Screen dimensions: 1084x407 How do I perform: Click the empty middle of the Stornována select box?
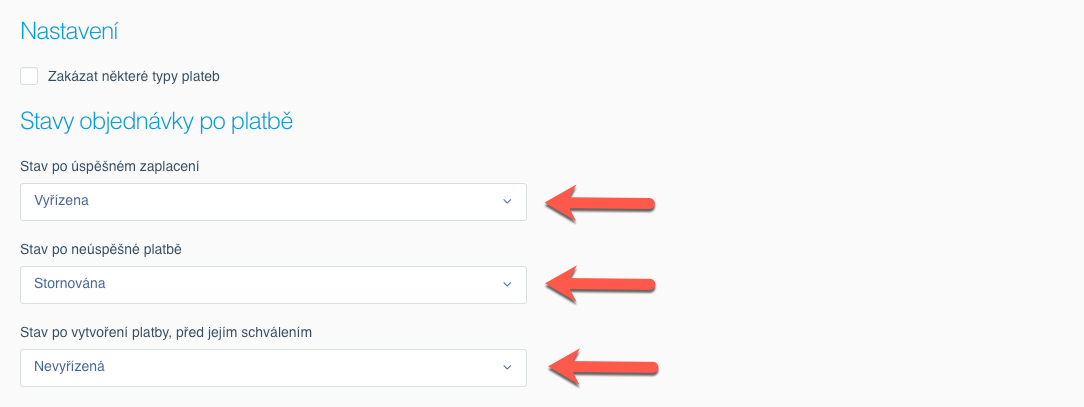pos(300,285)
